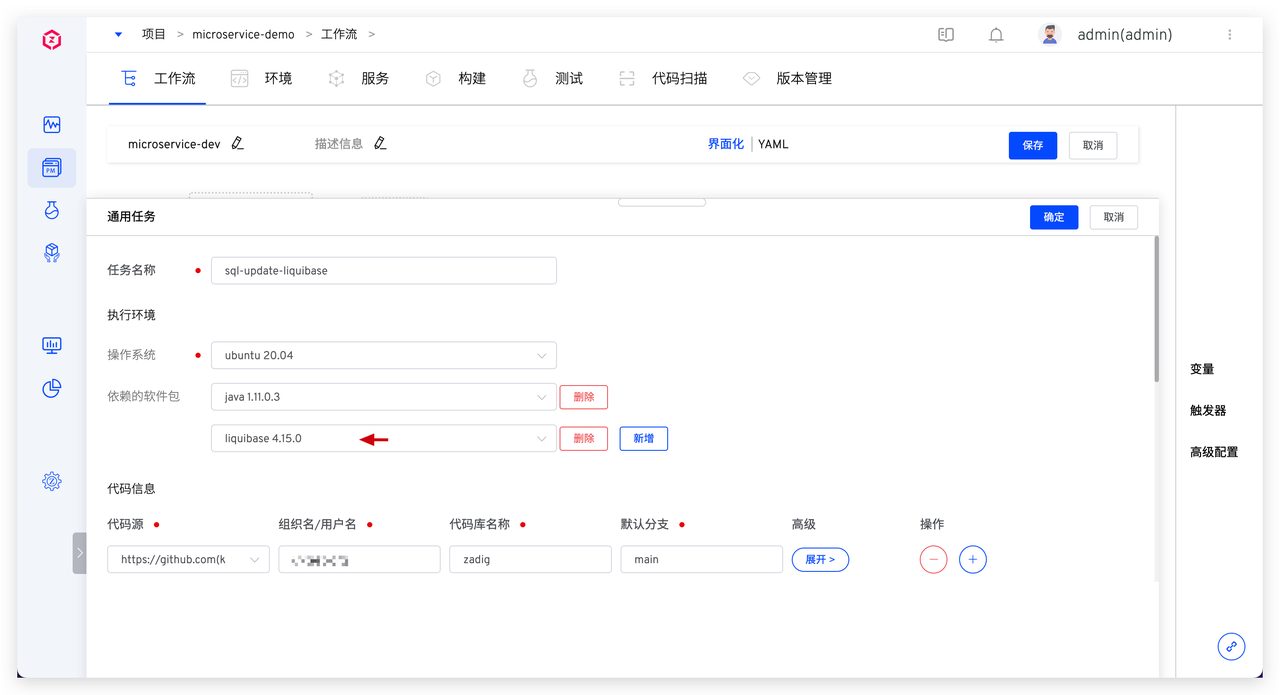
Task: Open the three-dot more menu
Action: [x=1230, y=35]
